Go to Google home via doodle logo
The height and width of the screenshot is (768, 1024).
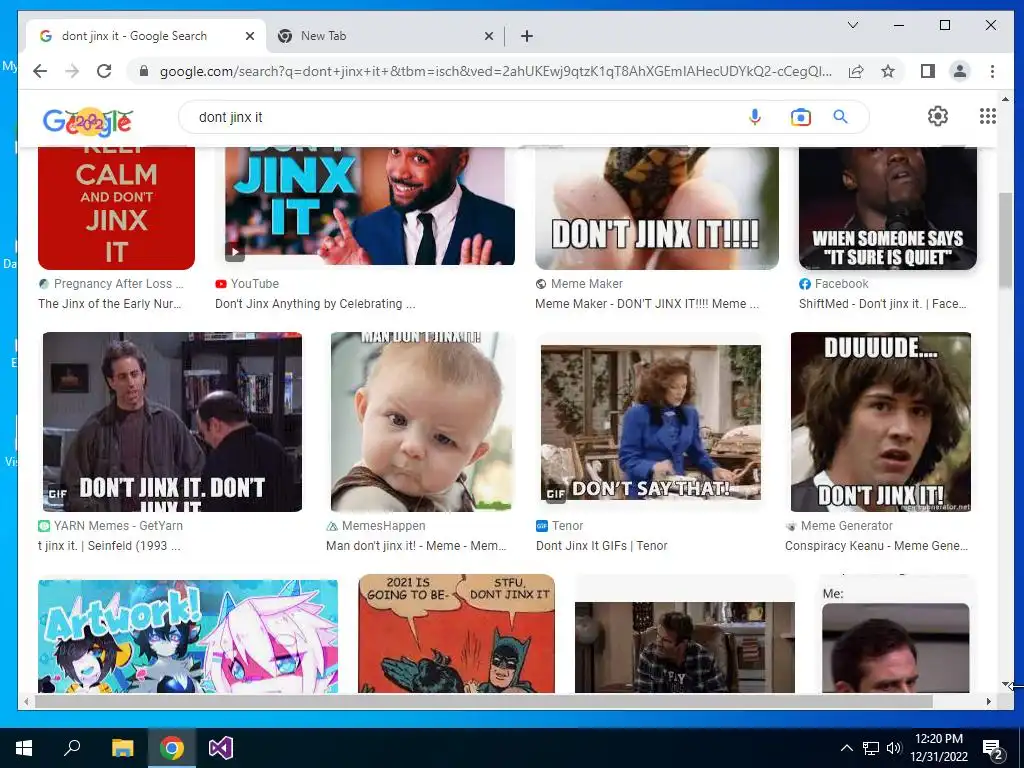point(88,121)
